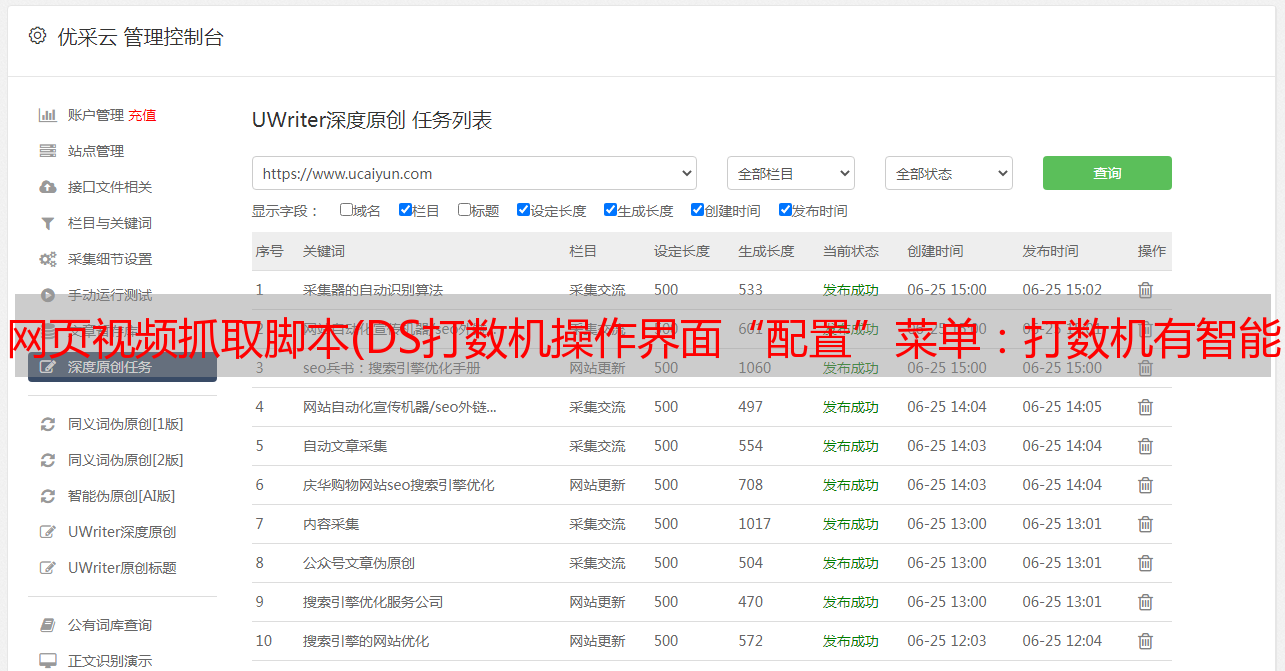Open the site URL dropdown

[x=474, y=173]
